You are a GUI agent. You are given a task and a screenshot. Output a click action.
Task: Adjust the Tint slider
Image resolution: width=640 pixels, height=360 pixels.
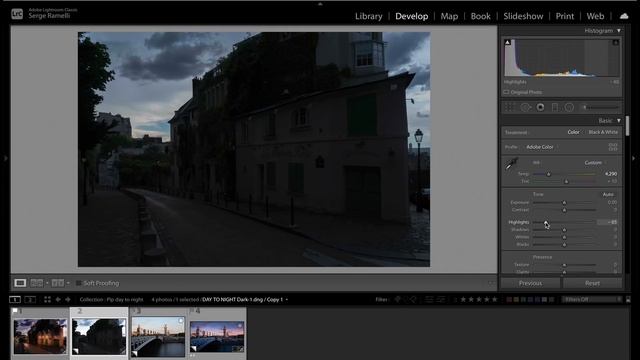(x=566, y=181)
